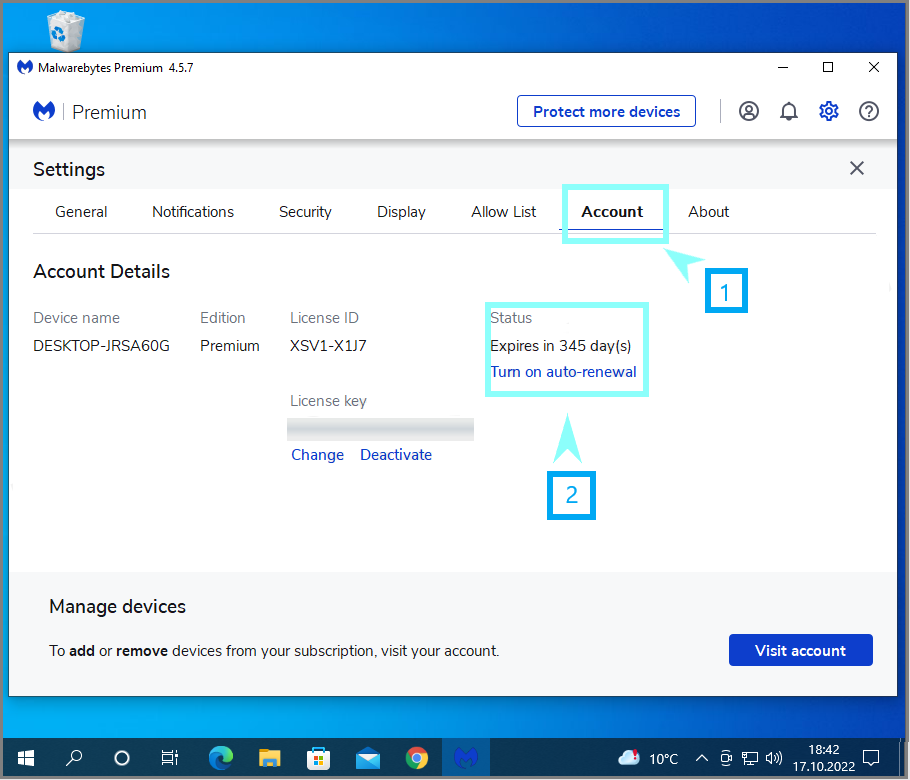Screen dimensions: 910x780
Task: Maximize the Malwarebytes window
Action: (828, 67)
